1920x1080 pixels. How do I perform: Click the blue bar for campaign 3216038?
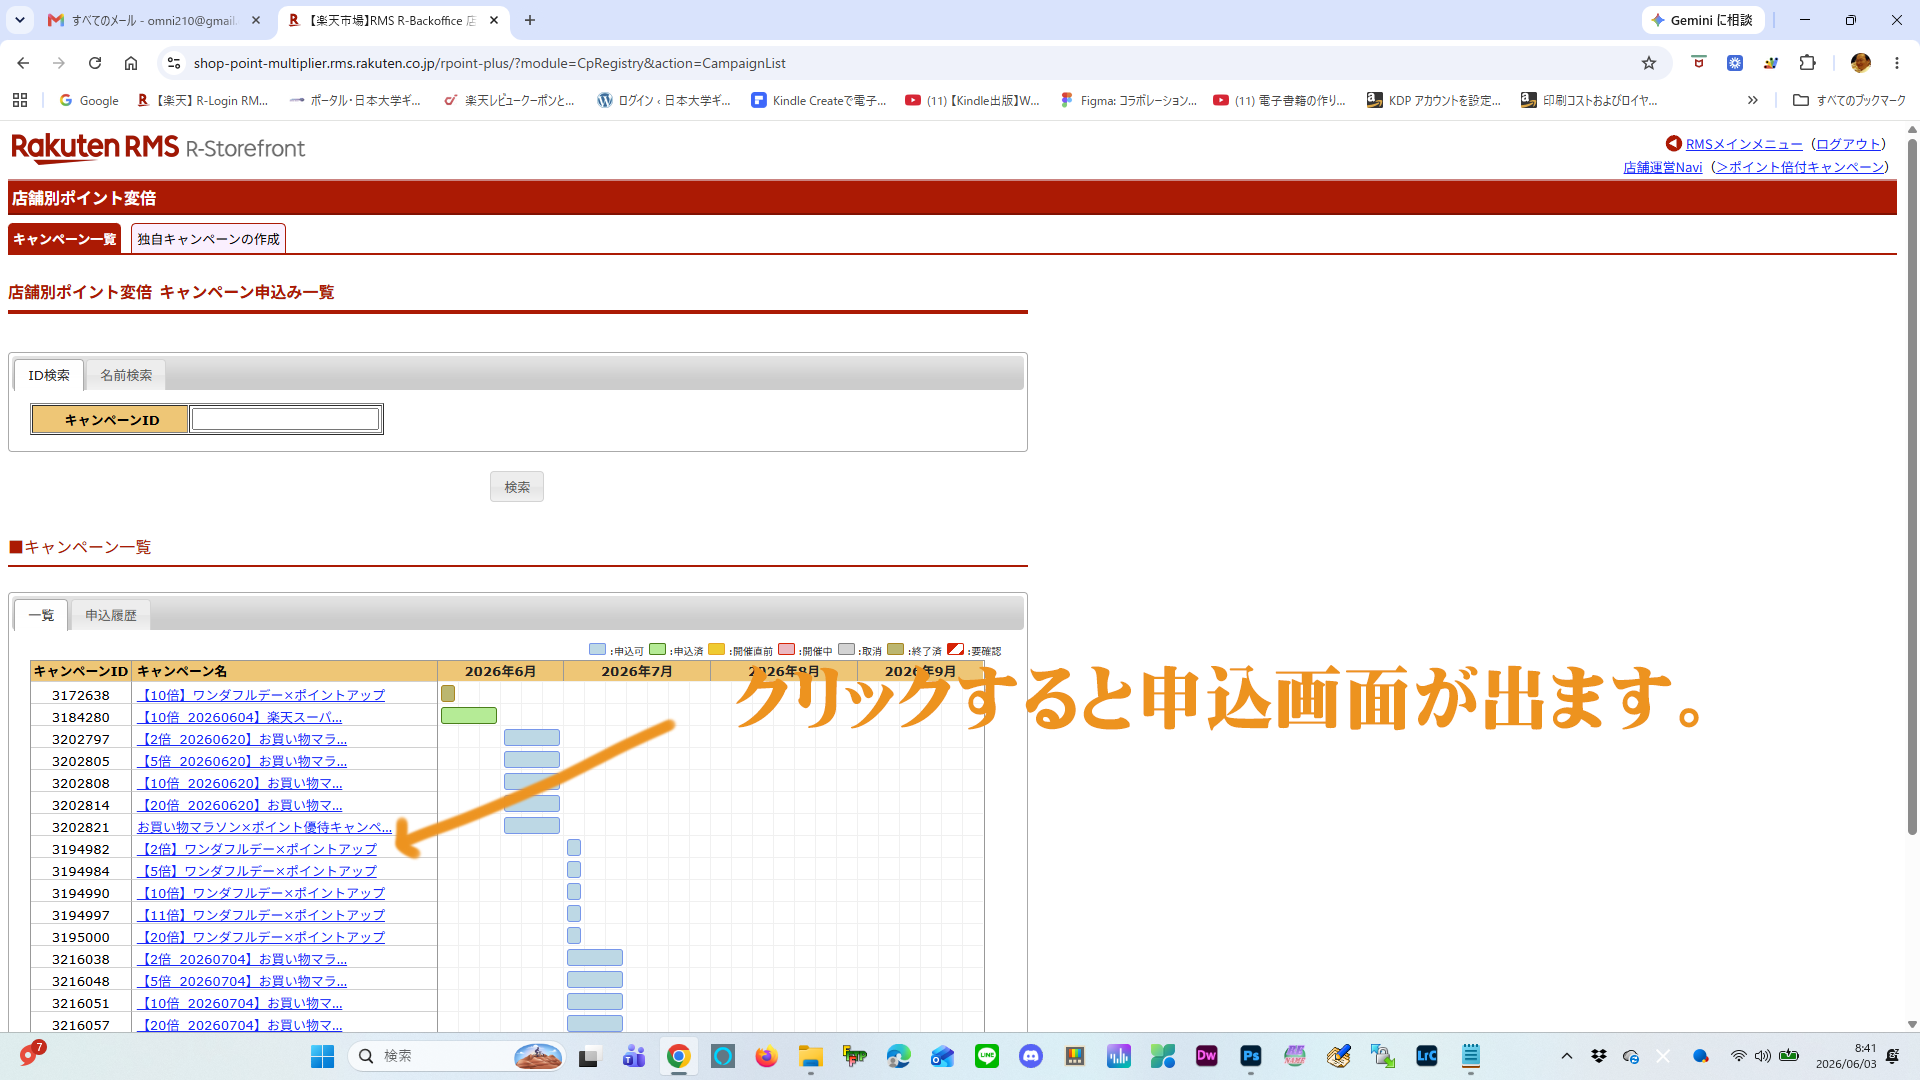[595, 958]
